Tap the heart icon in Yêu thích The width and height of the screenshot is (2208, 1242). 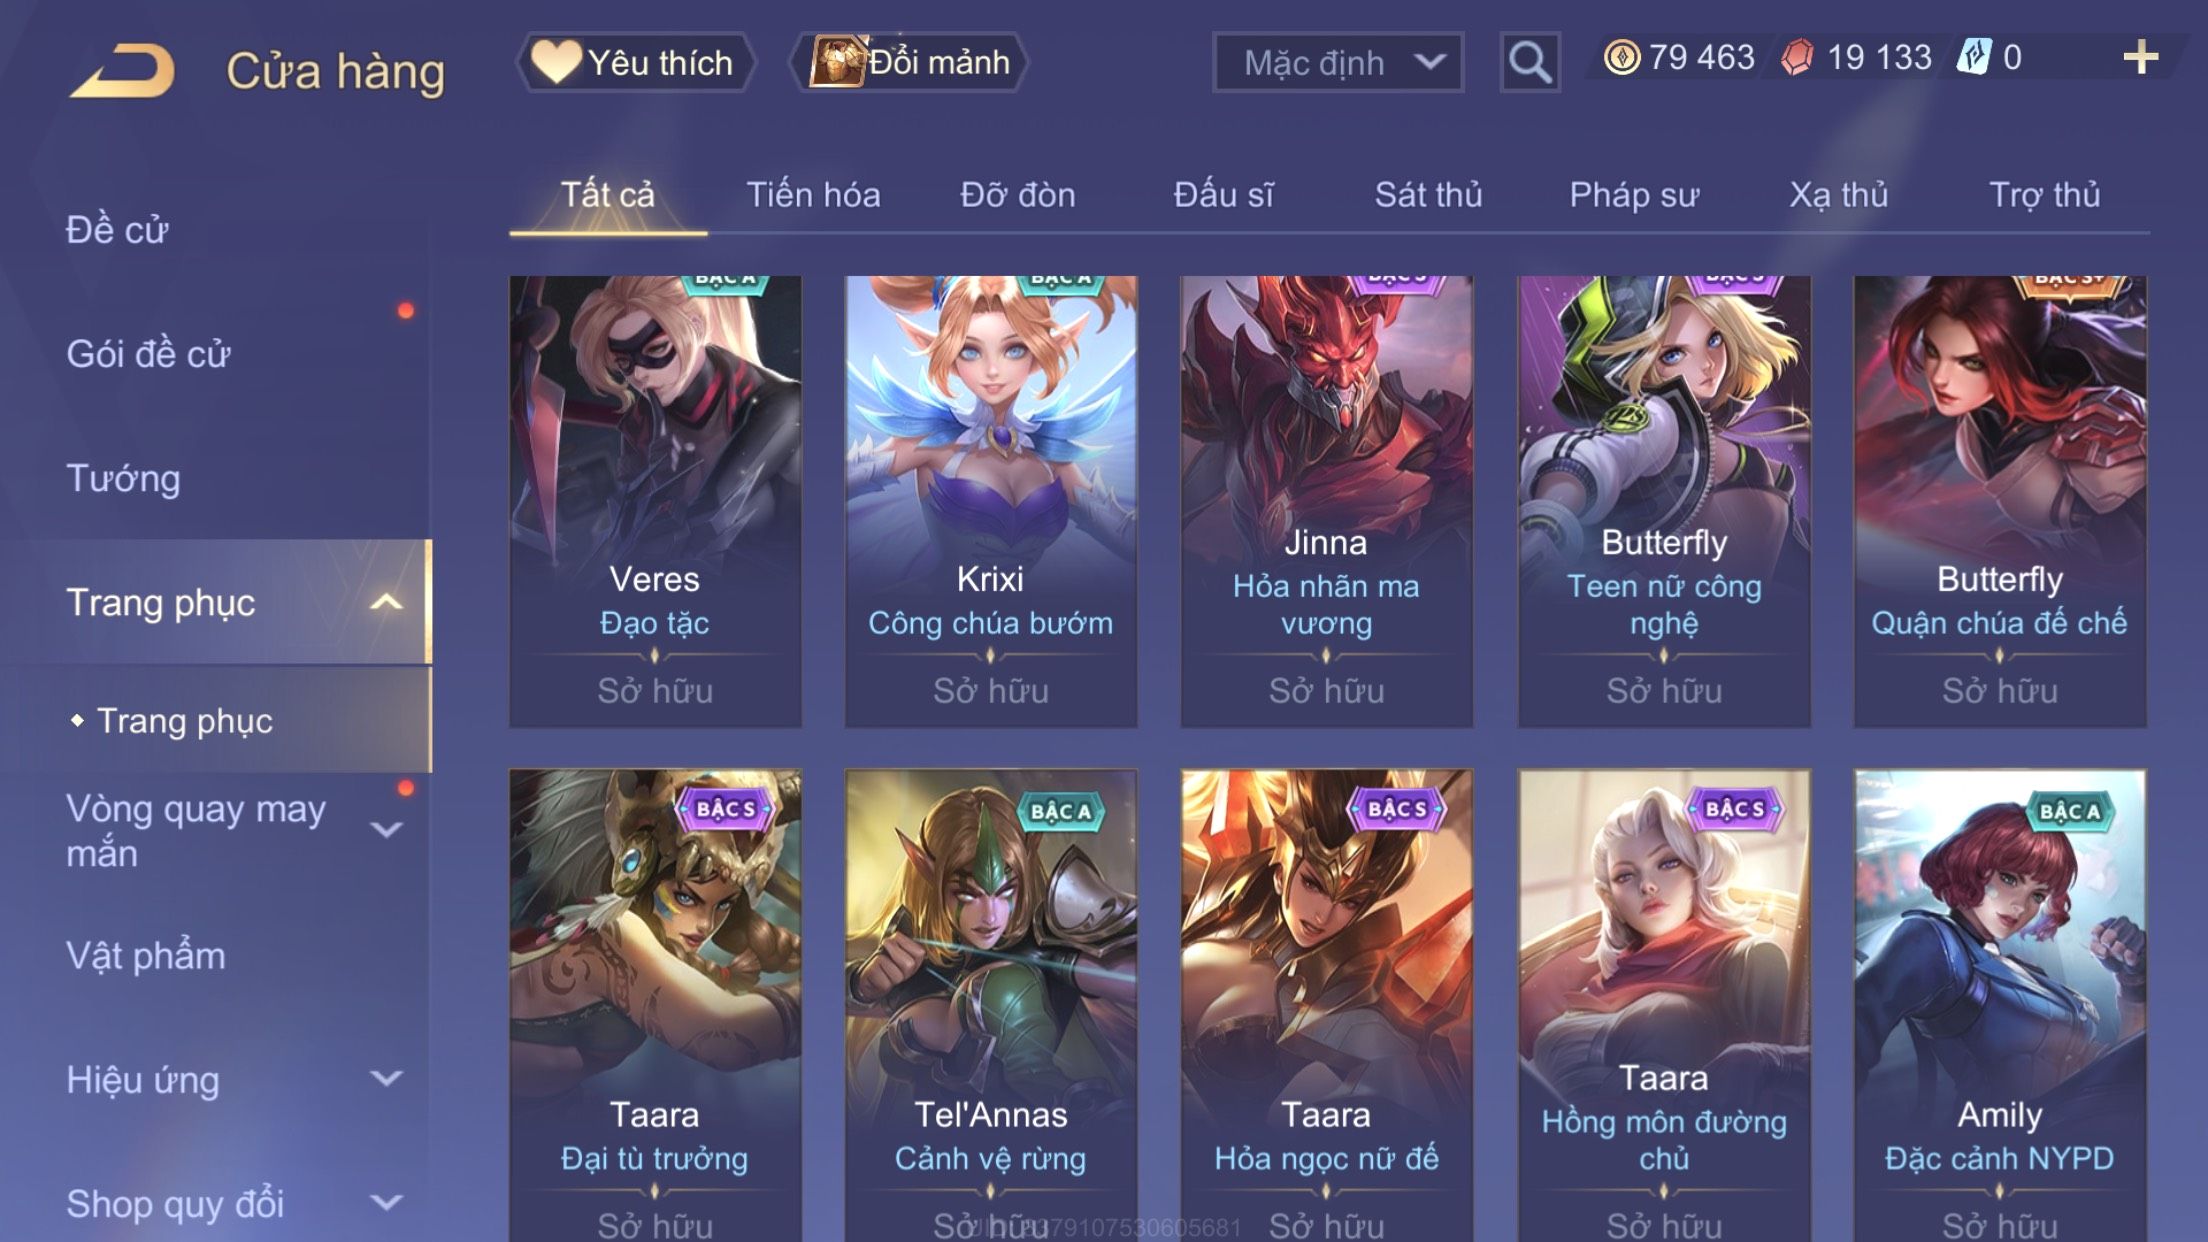556,60
